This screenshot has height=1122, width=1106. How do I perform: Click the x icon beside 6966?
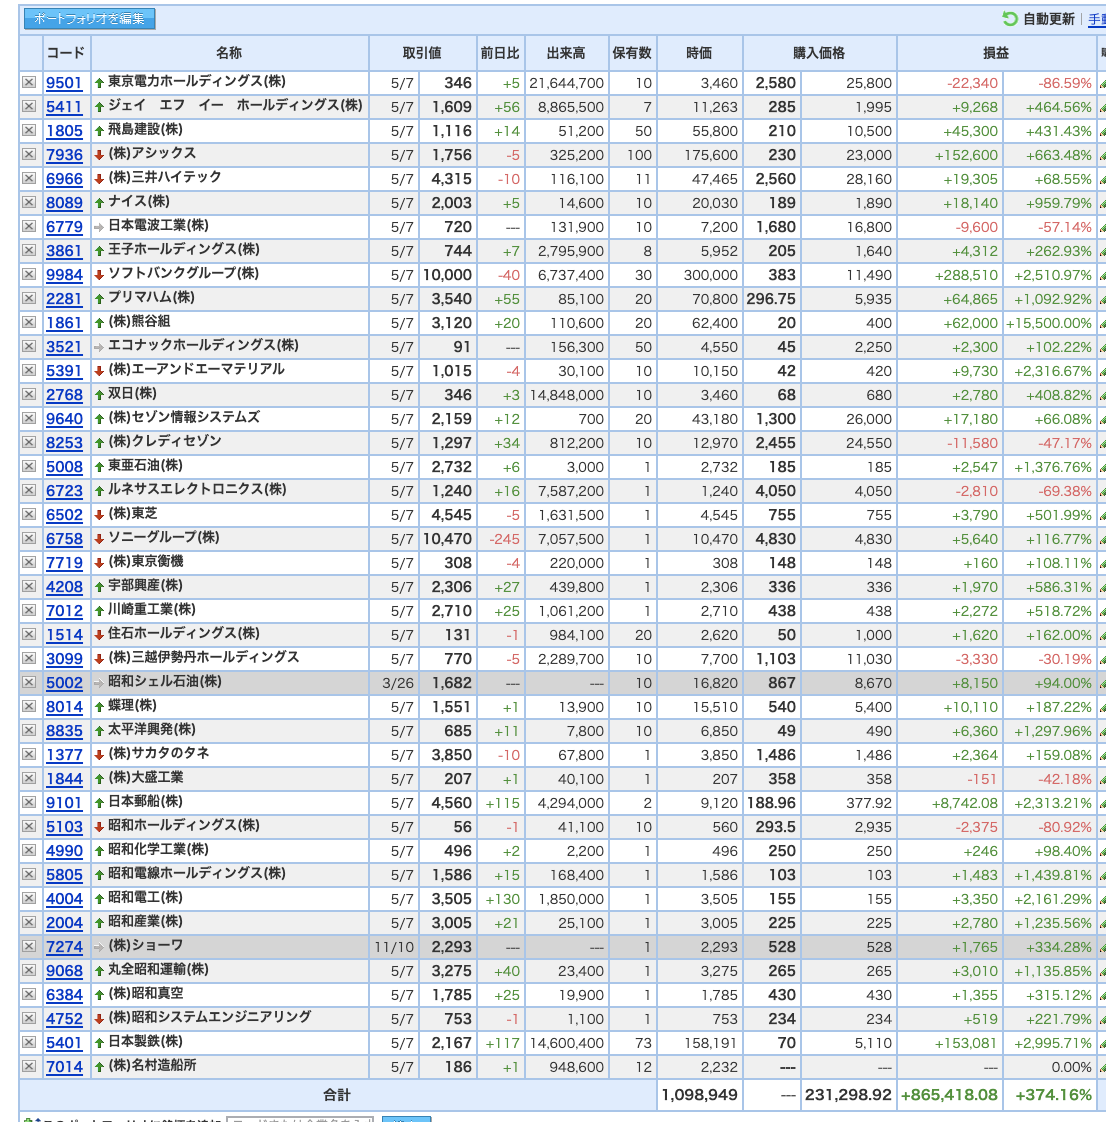point(29,178)
